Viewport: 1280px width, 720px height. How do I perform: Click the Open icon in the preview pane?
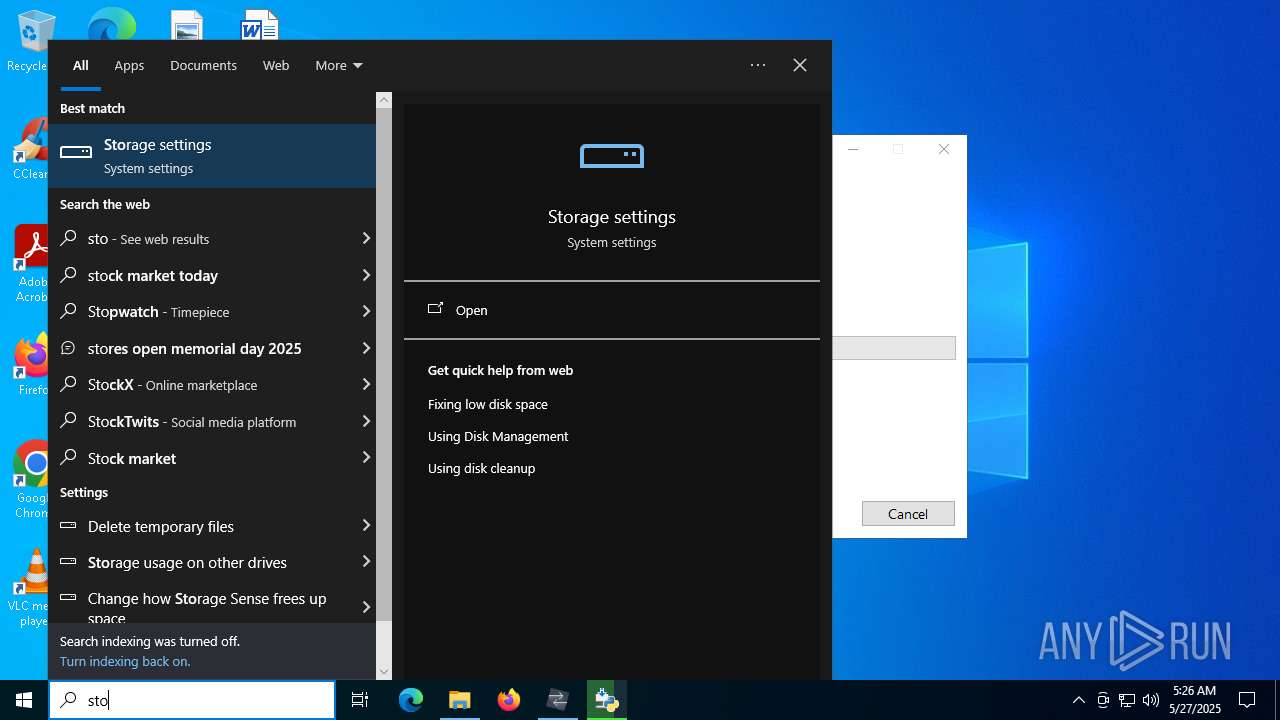[435, 309]
